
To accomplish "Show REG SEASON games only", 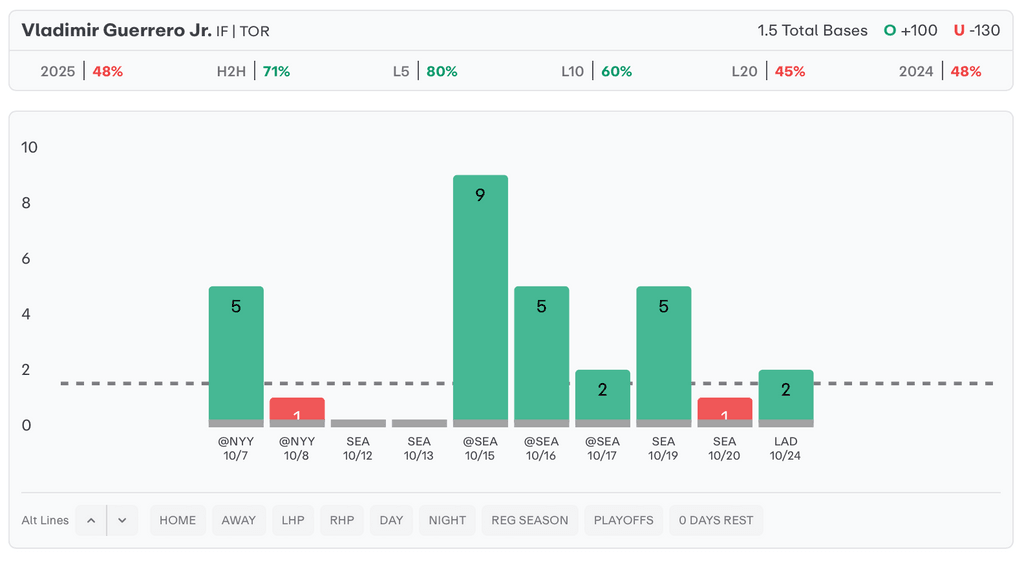I will [529, 520].
